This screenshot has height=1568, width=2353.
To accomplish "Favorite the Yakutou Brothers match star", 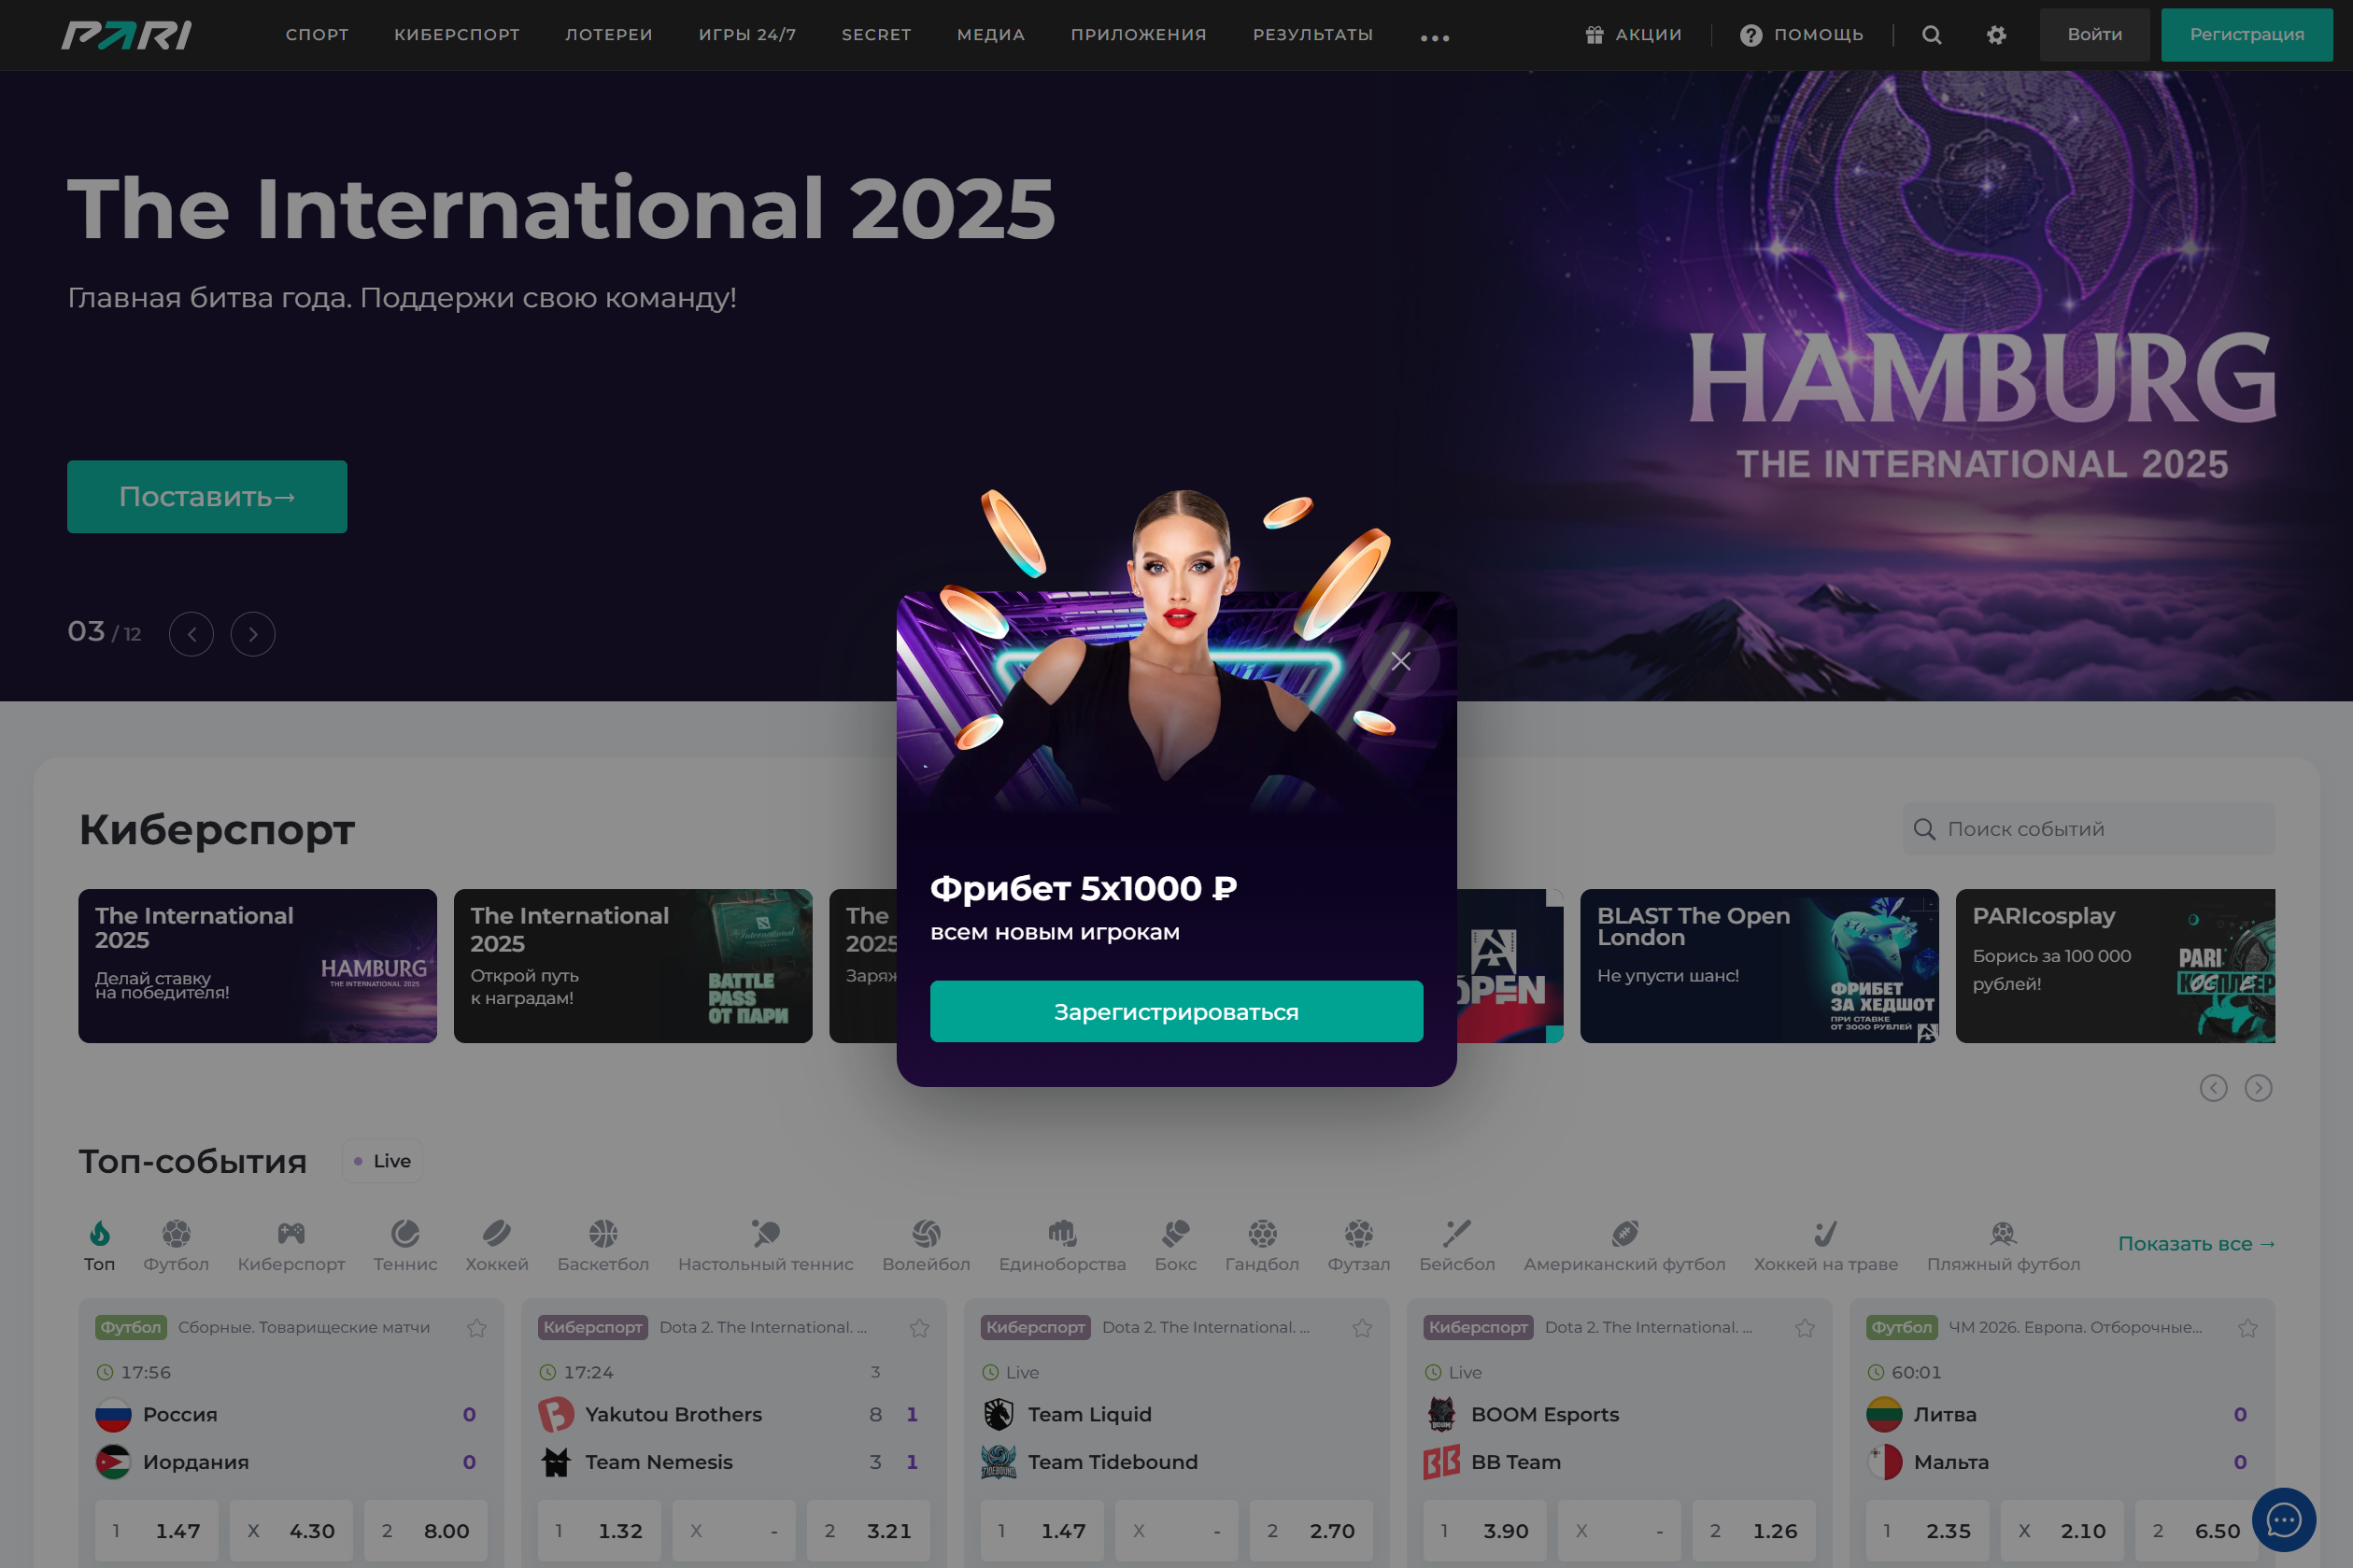I will pos(920,1328).
